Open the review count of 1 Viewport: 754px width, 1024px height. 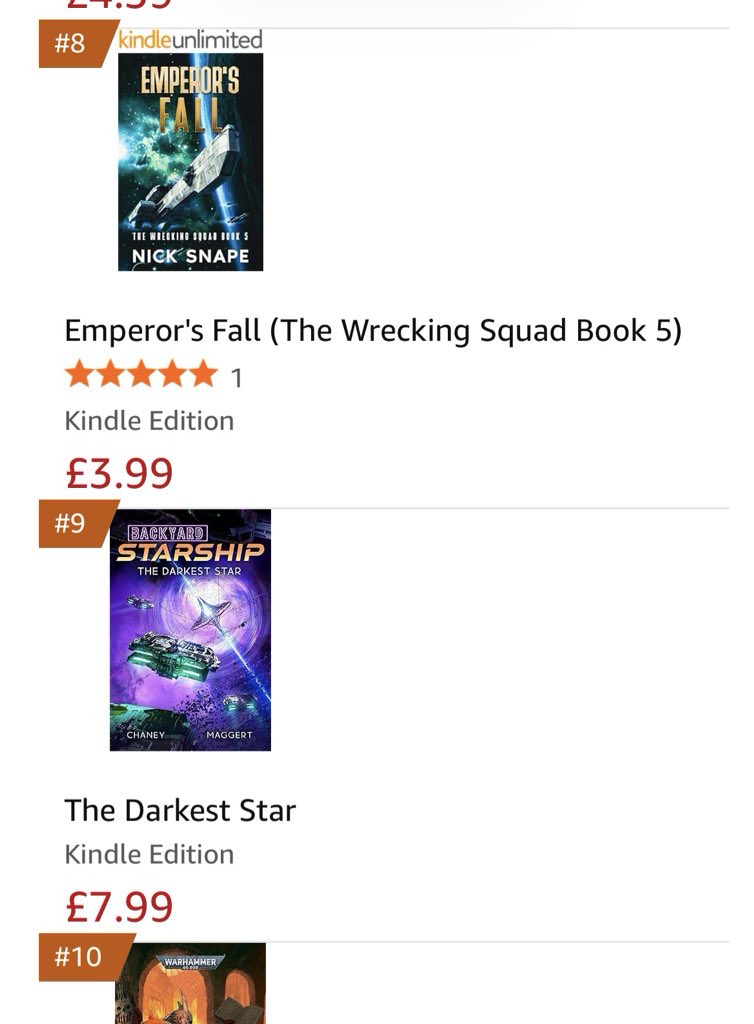236,377
